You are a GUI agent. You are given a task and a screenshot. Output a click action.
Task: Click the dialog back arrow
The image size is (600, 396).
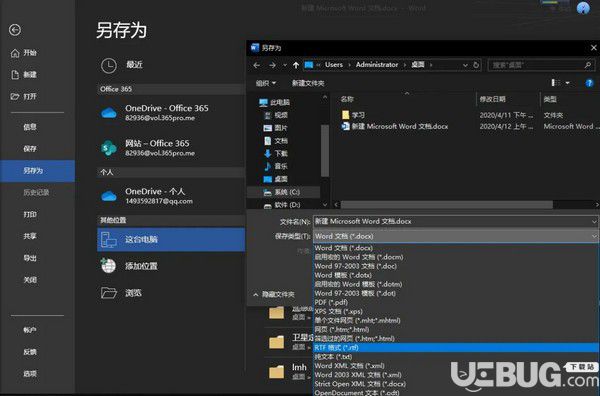[256, 65]
